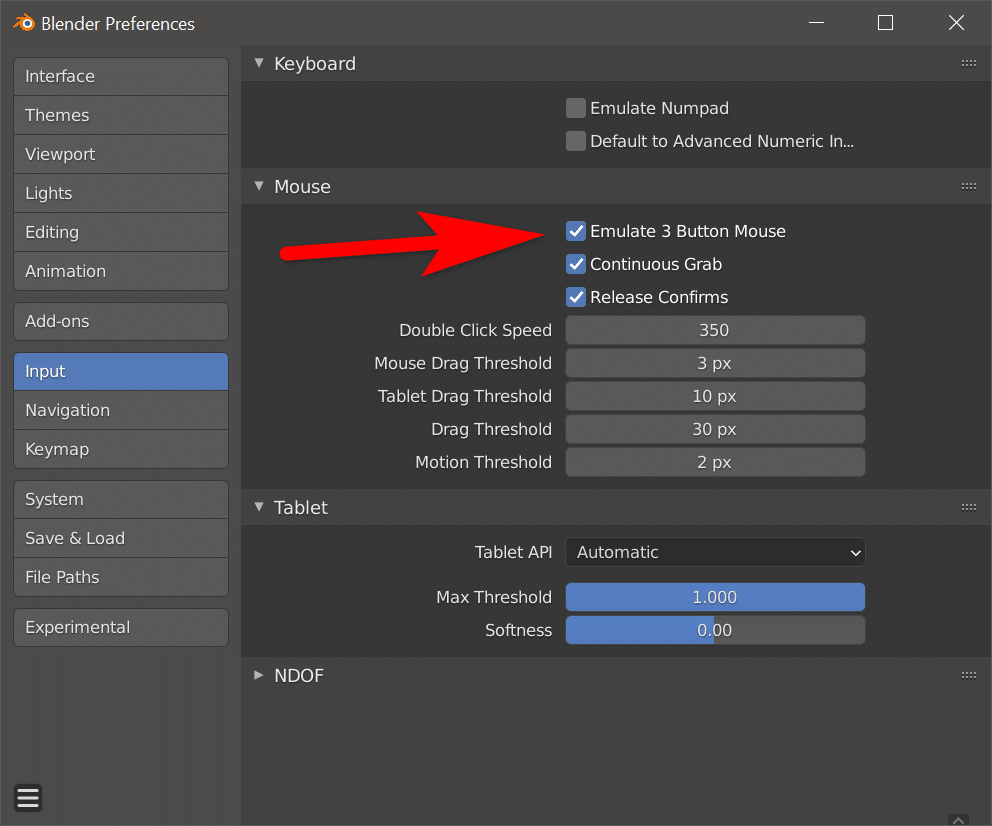Viewport: 992px width, 826px height.
Task: Adjust the Softness slider
Action: coord(715,630)
